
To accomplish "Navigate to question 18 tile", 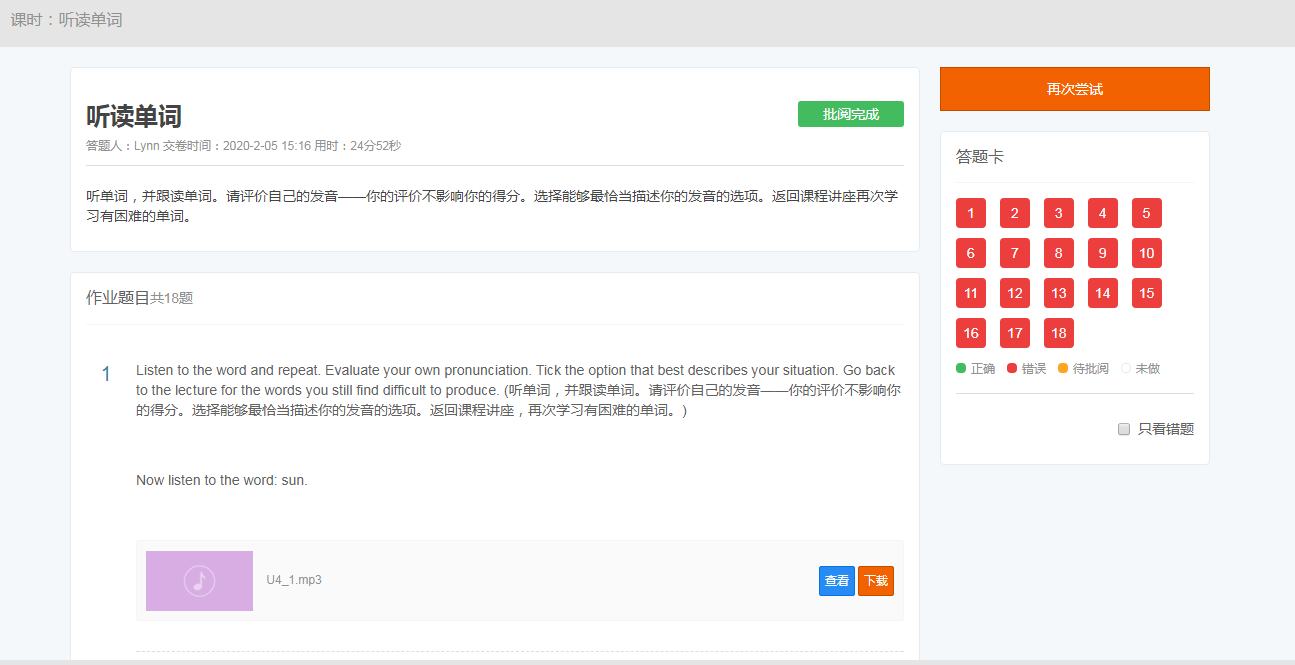I will click(1058, 333).
